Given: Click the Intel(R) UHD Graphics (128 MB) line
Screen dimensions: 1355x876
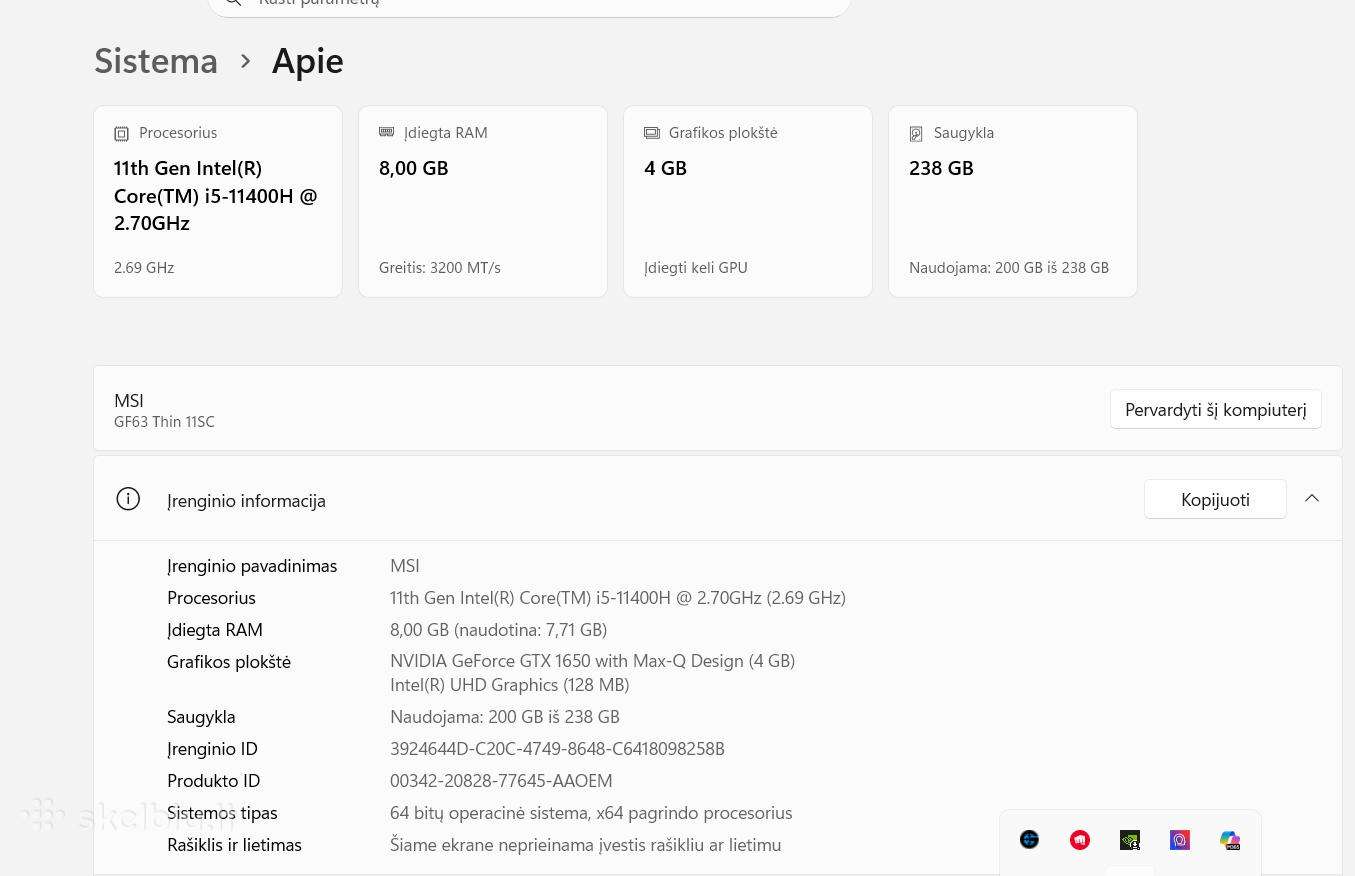Looking at the screenshot, I should [x=510, y=684].
